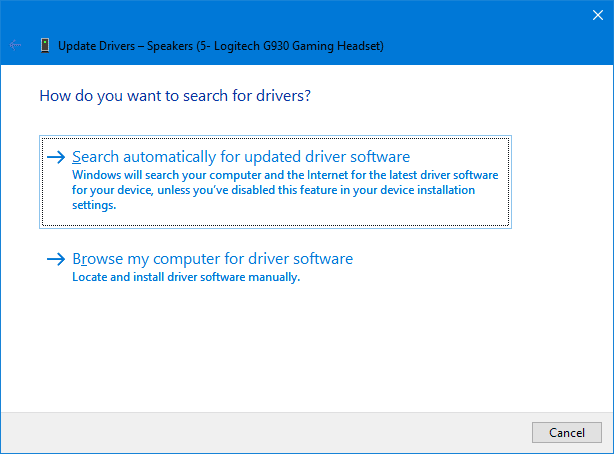Viewport: 614px width, 454px height.
Task: Click arrow icon next to Browse my computer
Action: click(x=56, y=259)
